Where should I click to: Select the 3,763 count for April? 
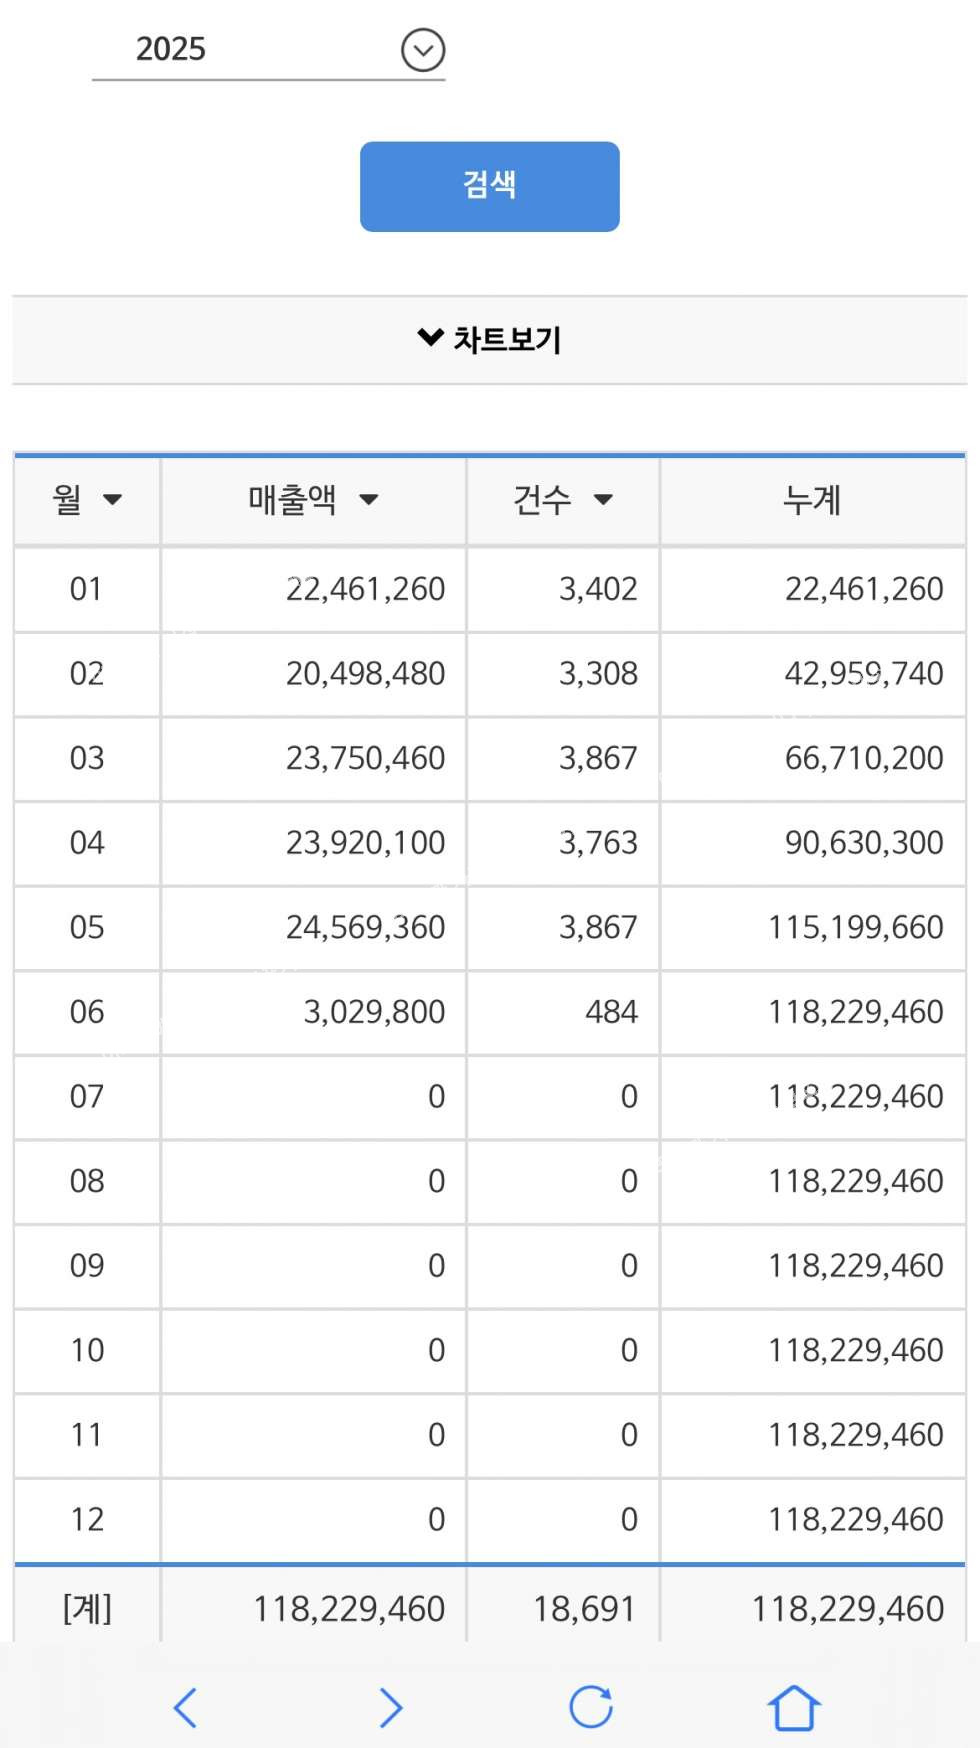[598, 843]
